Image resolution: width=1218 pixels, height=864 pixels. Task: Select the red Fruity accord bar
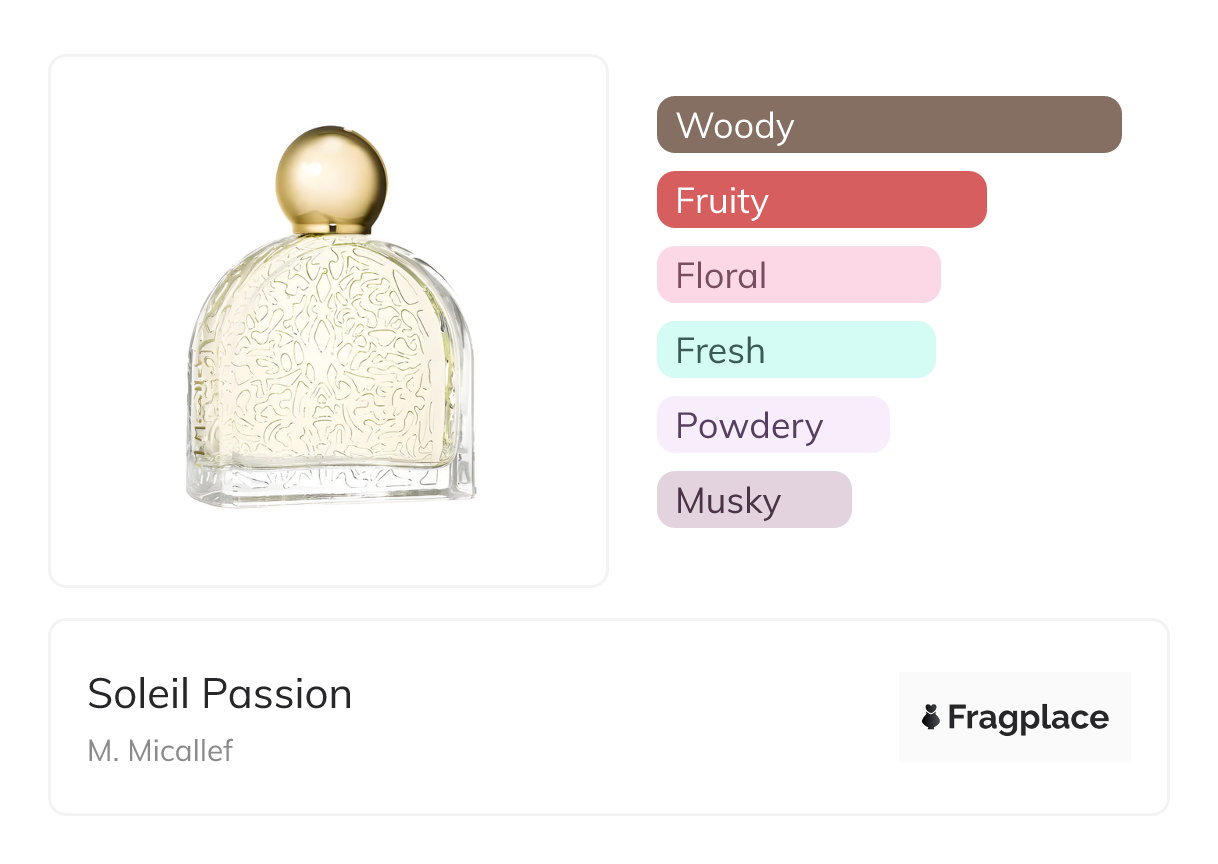(821, 200)
